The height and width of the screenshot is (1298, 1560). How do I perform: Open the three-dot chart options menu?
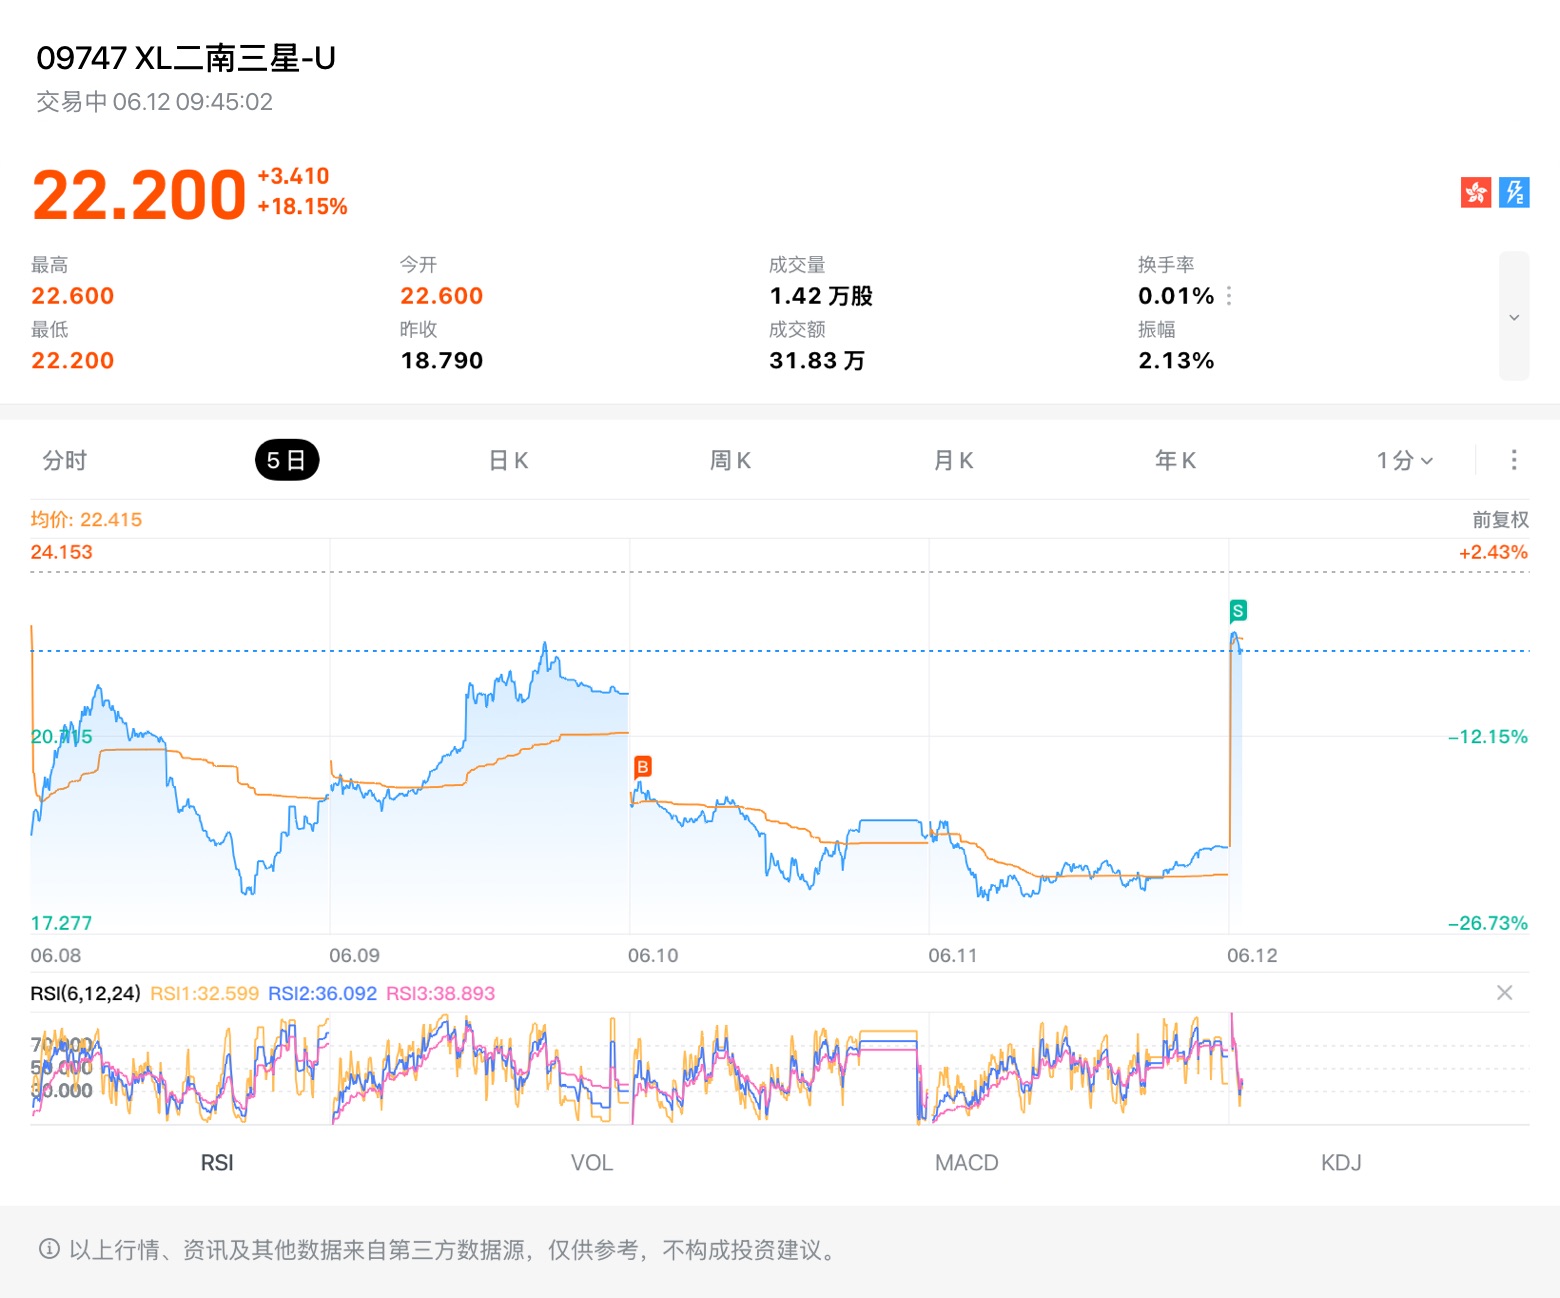coord(1514,460)
